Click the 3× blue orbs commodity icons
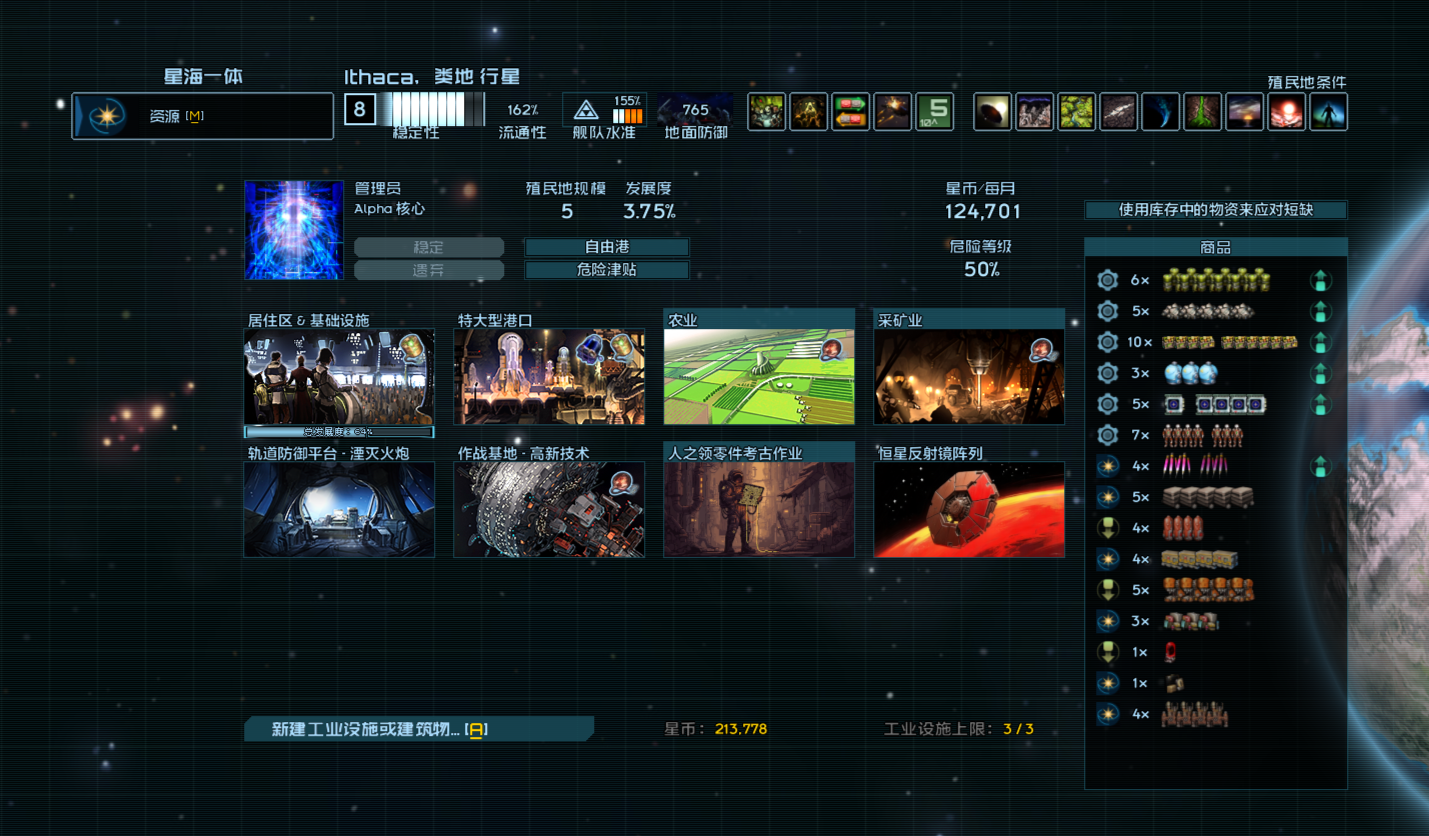The image size is (1429, 836). (x=1189, y=373)
